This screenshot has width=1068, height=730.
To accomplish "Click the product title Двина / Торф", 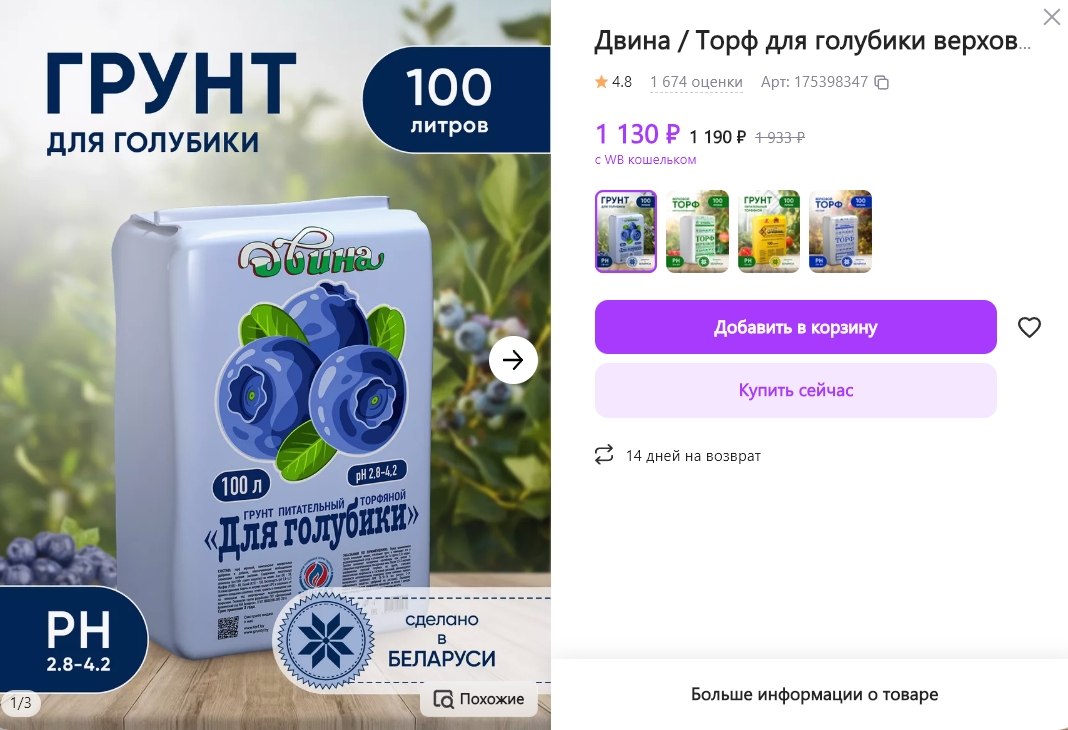I will pyautogui.click(x=813, y=42).
